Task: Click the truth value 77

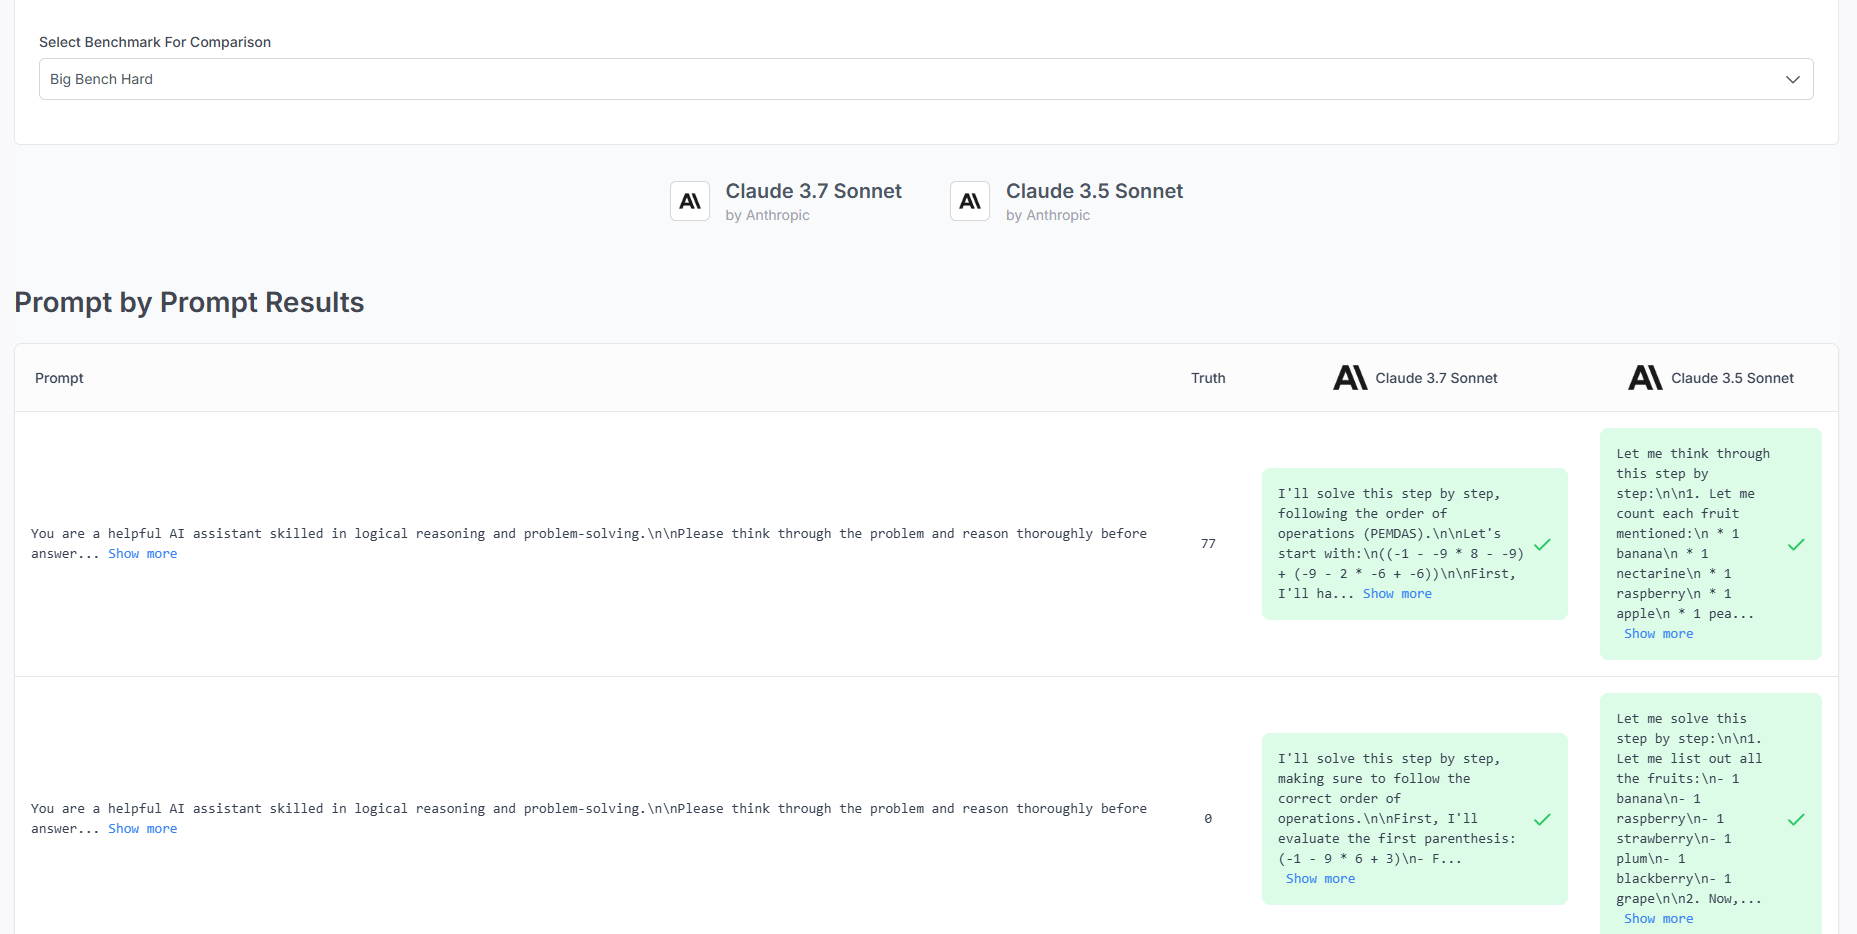Action: (1208, 544)
